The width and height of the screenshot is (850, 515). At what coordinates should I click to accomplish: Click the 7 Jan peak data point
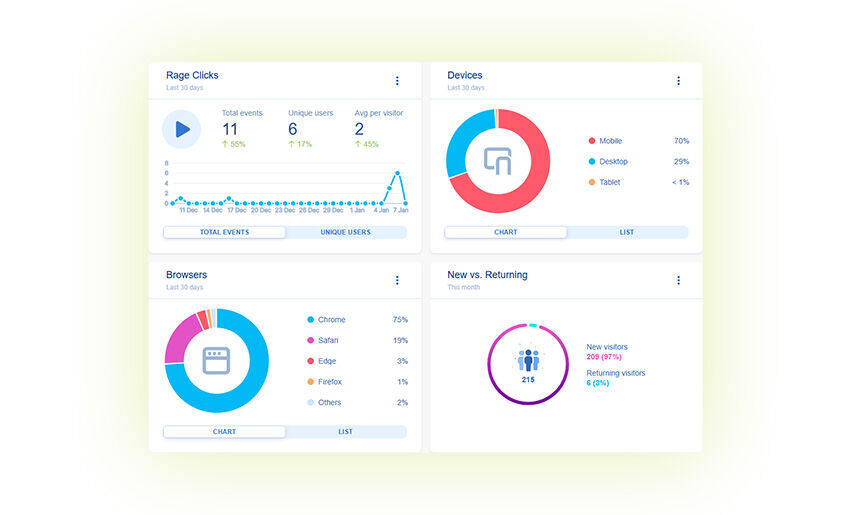(x=398, y=173)
